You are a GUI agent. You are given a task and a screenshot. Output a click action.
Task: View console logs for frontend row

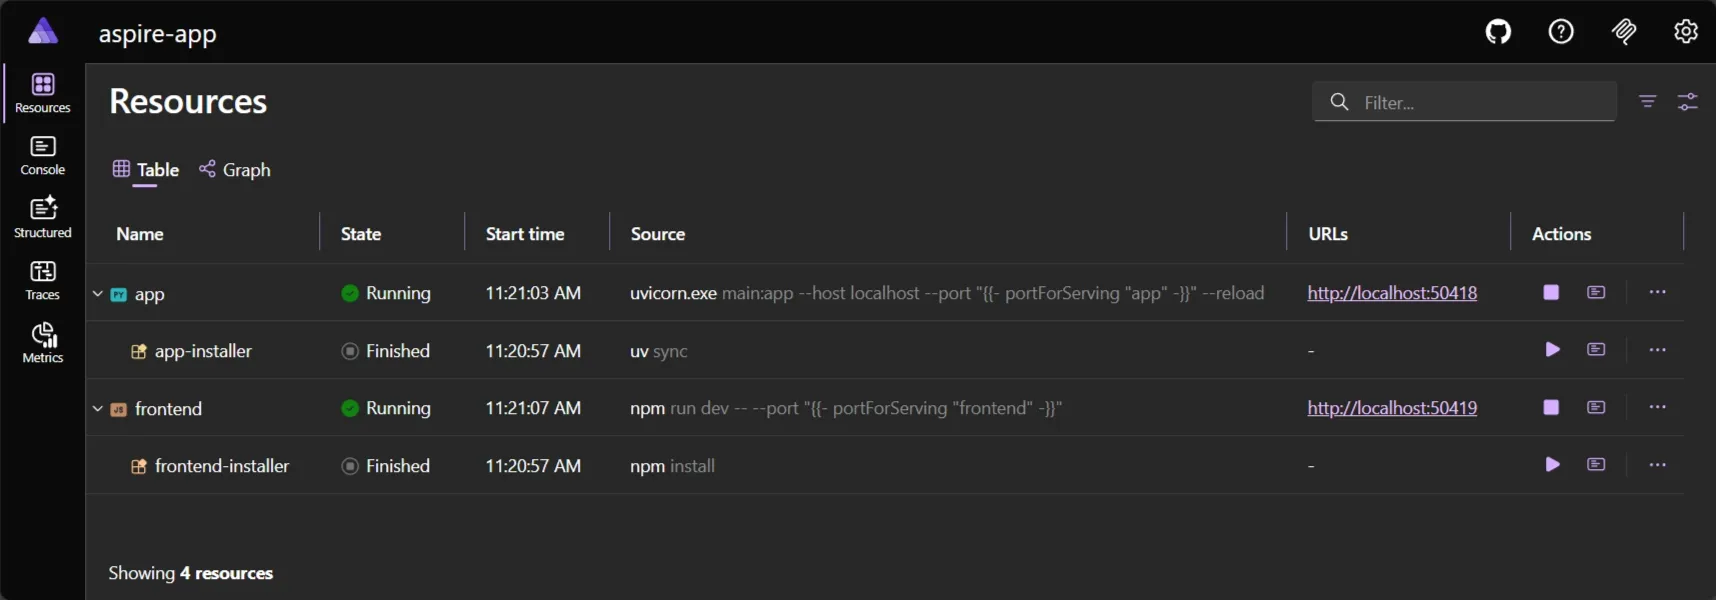1596,407
